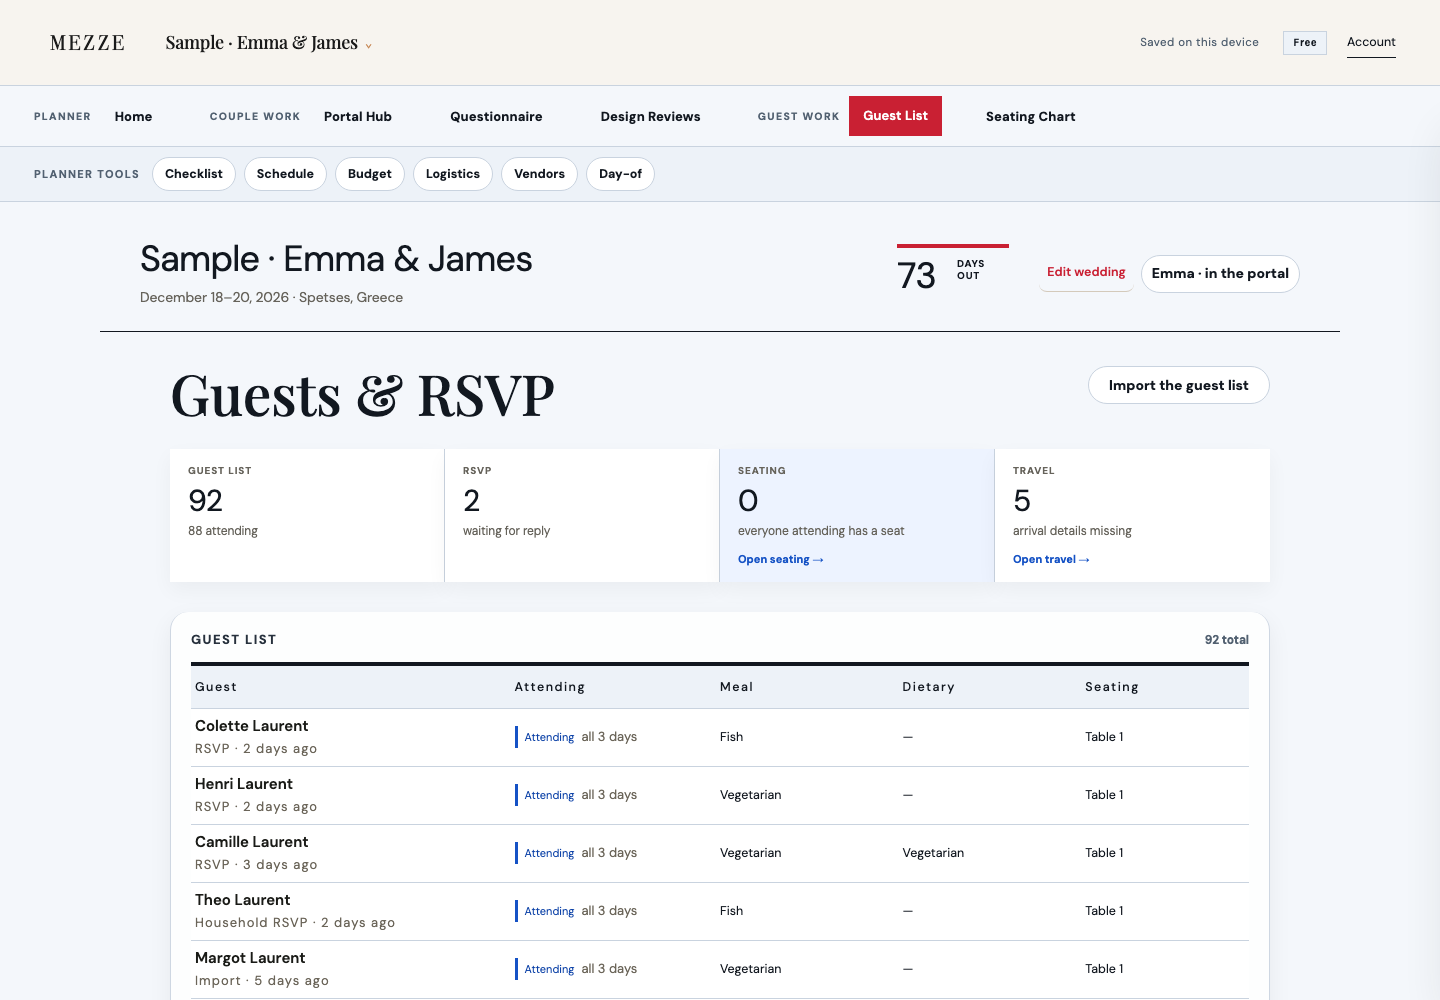Select guest Camille Laurent
1440x1000 pixels.
coord(251,842)
